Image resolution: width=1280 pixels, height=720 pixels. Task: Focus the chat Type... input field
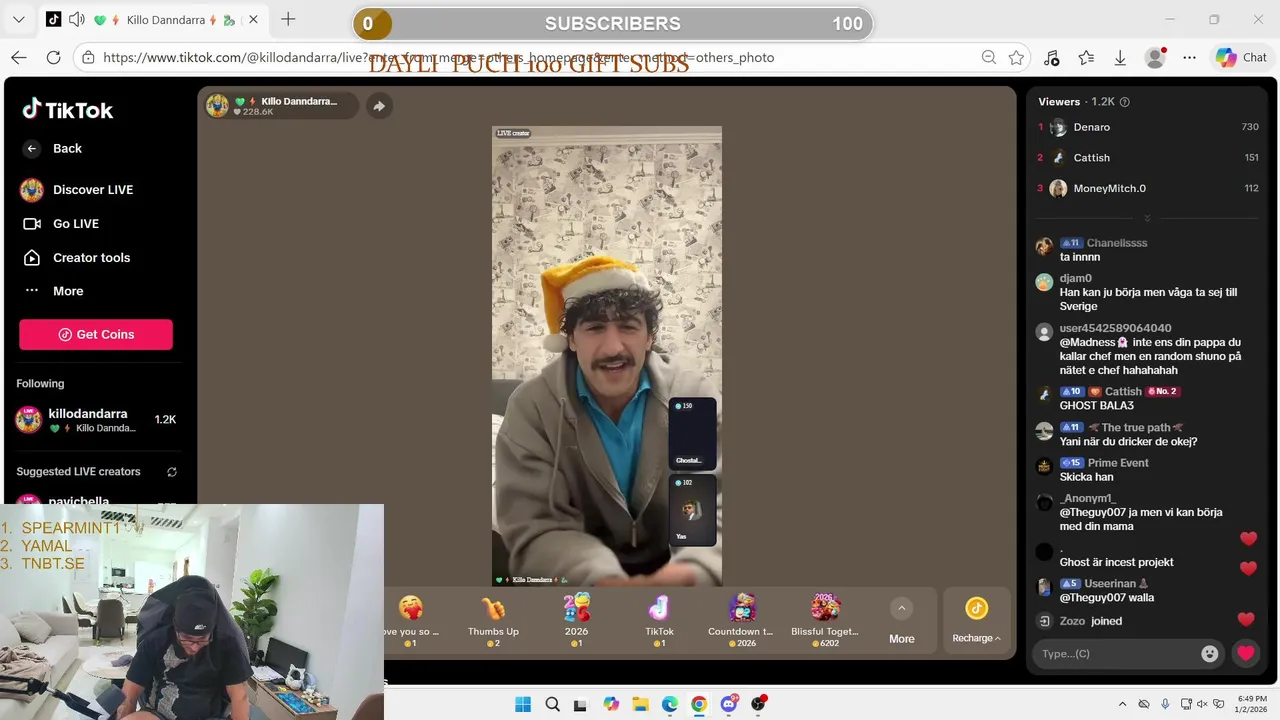coord(1115,654)
